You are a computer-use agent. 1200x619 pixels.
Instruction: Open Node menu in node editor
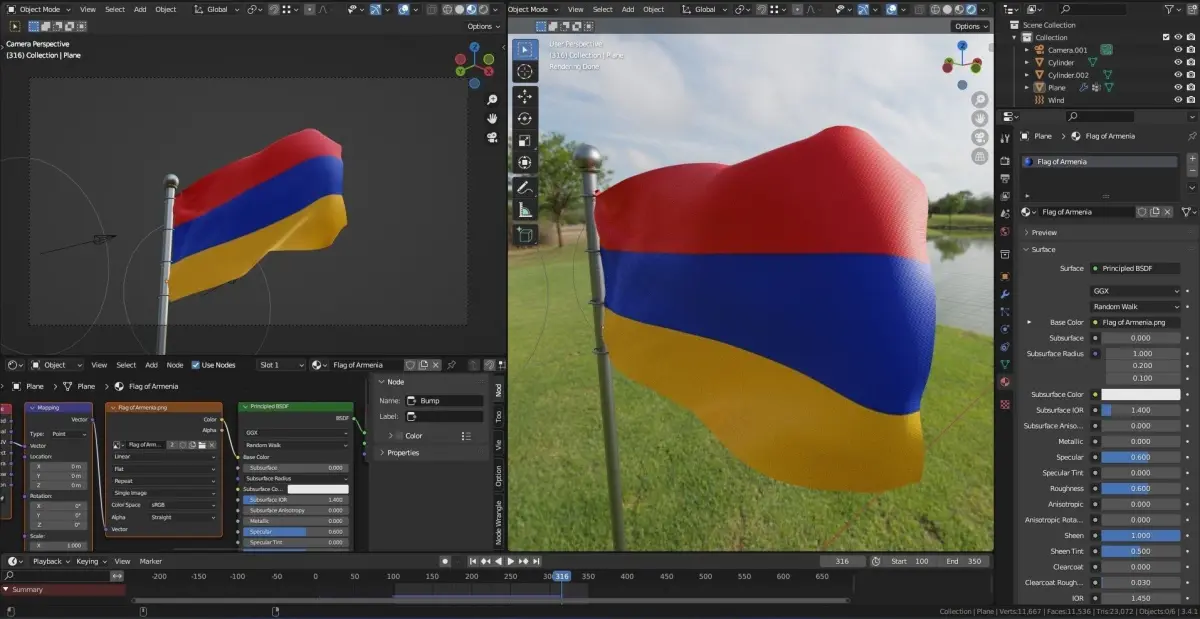[175, 365]
